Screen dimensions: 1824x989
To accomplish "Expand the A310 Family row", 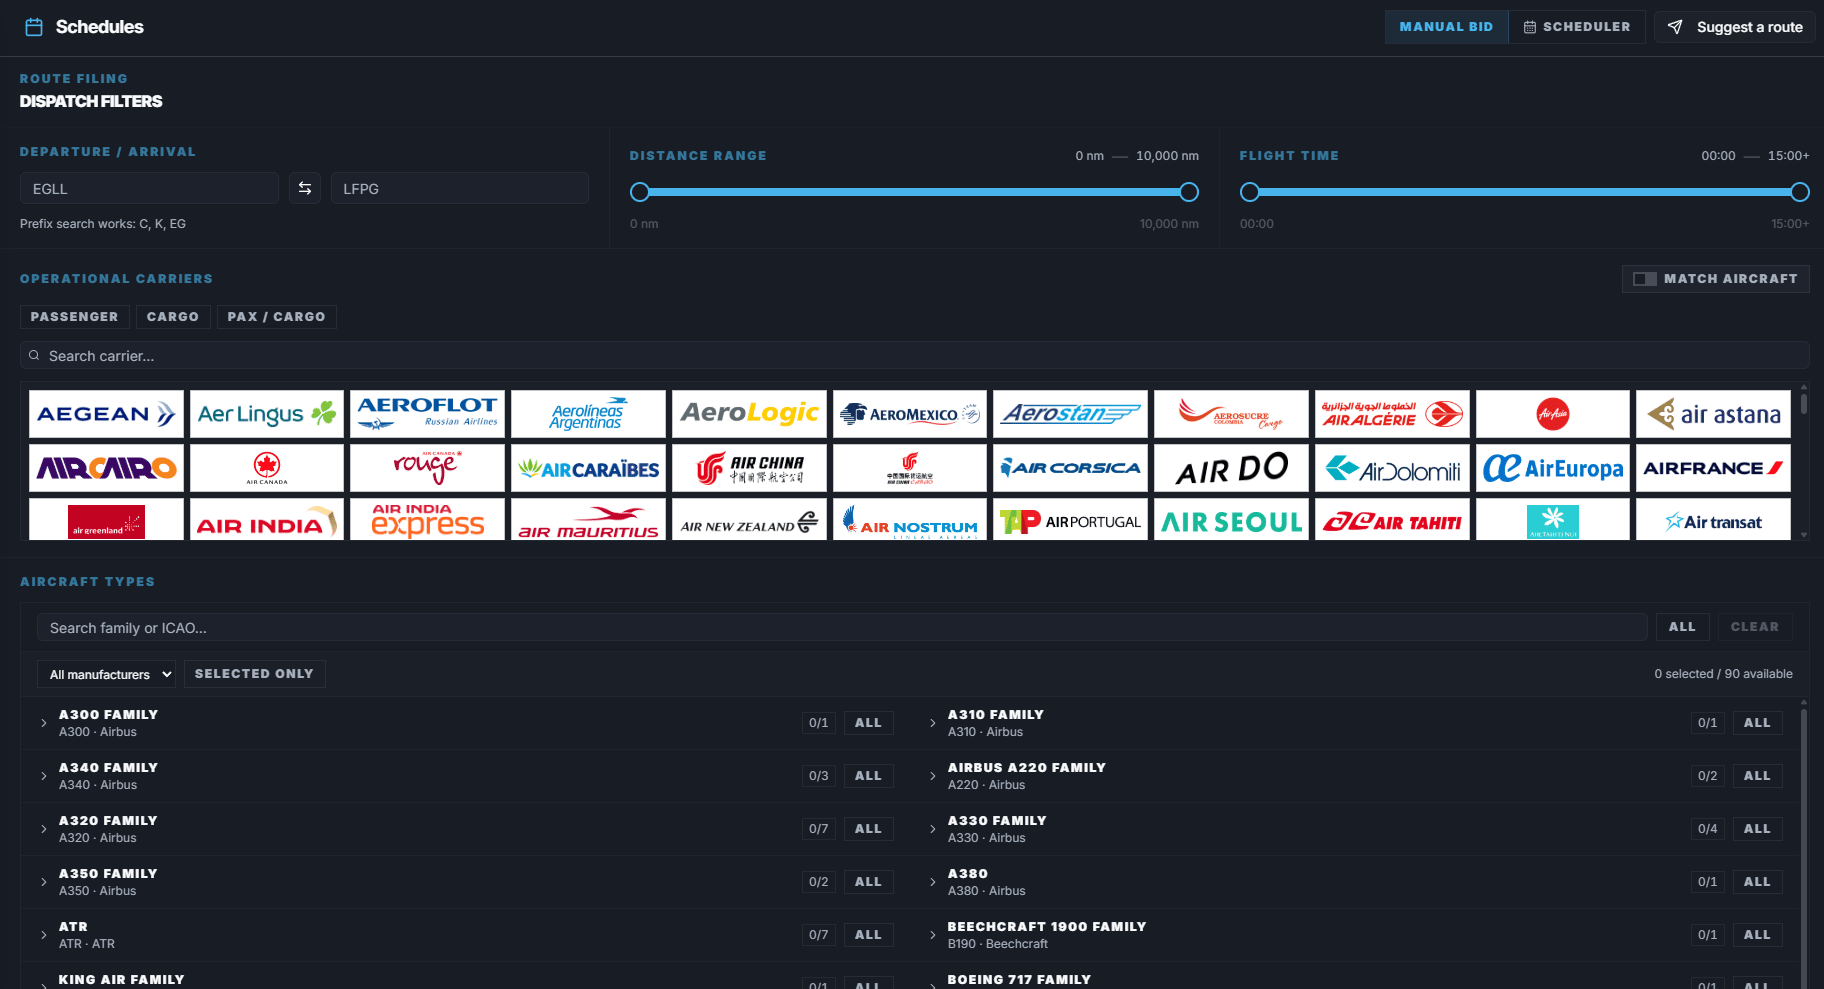I will click(x=933, y=723).
